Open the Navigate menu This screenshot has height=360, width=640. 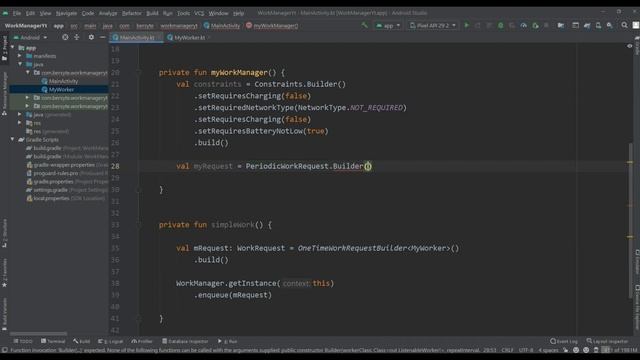coord(67,13)
